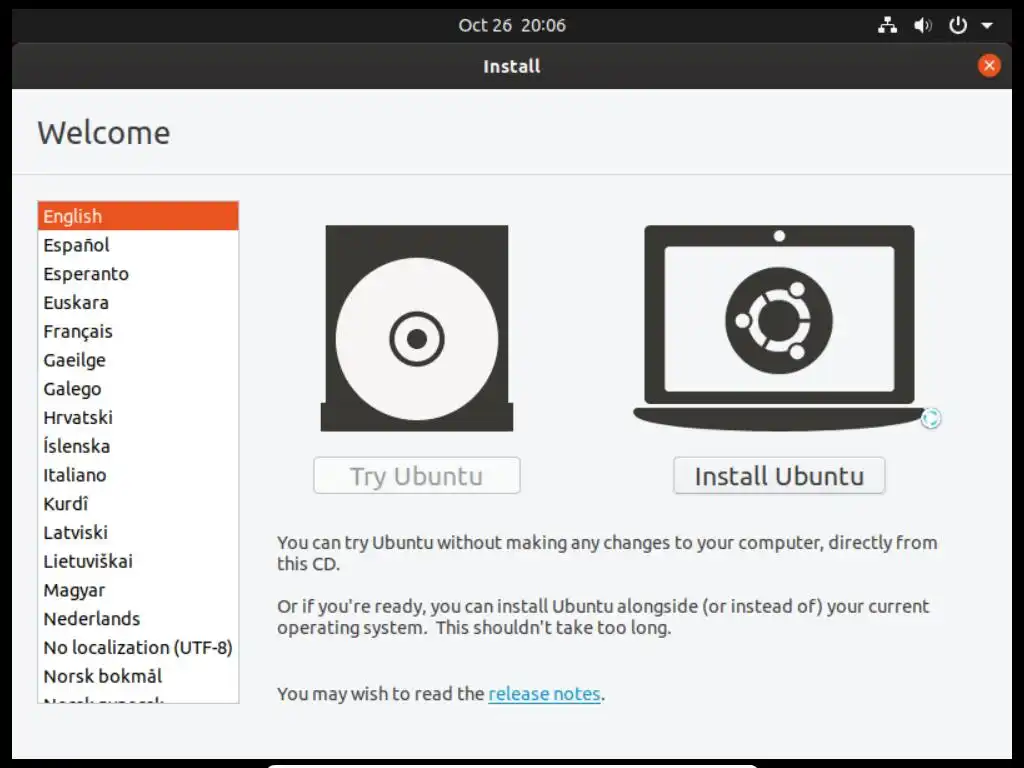This screenshot has width=1024, height=768.
Task: Close the Install window
Action: click(x=989, y=65)
